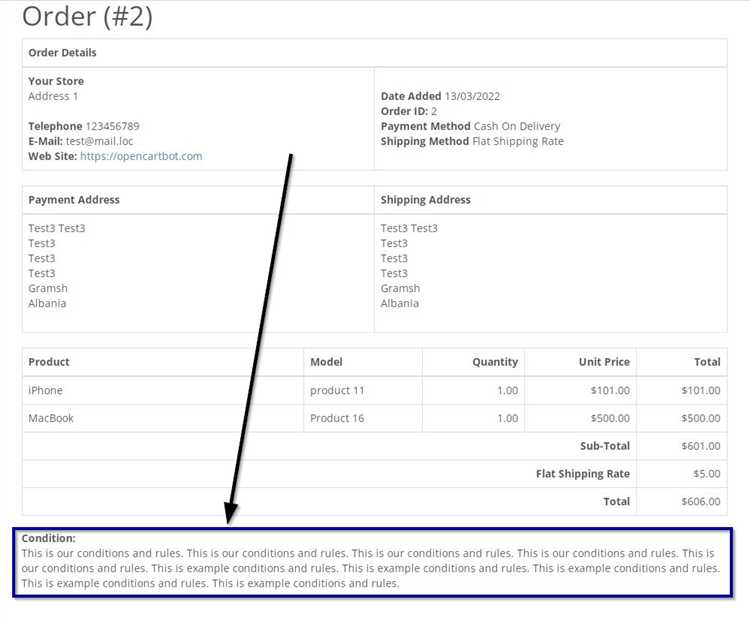750x620 pixels.
Task: Select the MacBook row total $500.00
Action: pyautogui.click(x=701, y=418)
